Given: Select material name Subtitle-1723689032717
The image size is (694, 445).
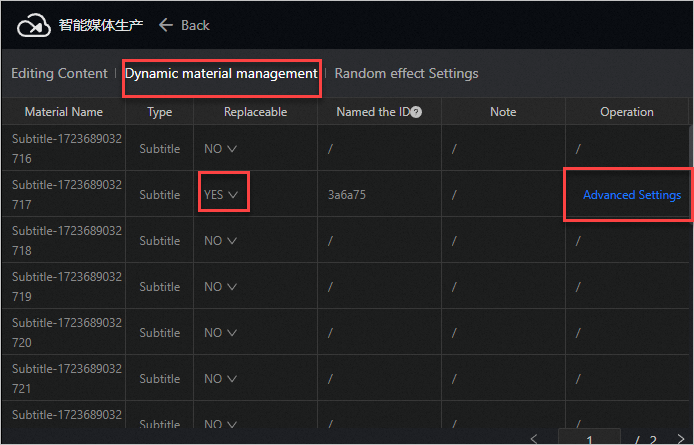Looking at the screenshot, I should tap(67, 194).
